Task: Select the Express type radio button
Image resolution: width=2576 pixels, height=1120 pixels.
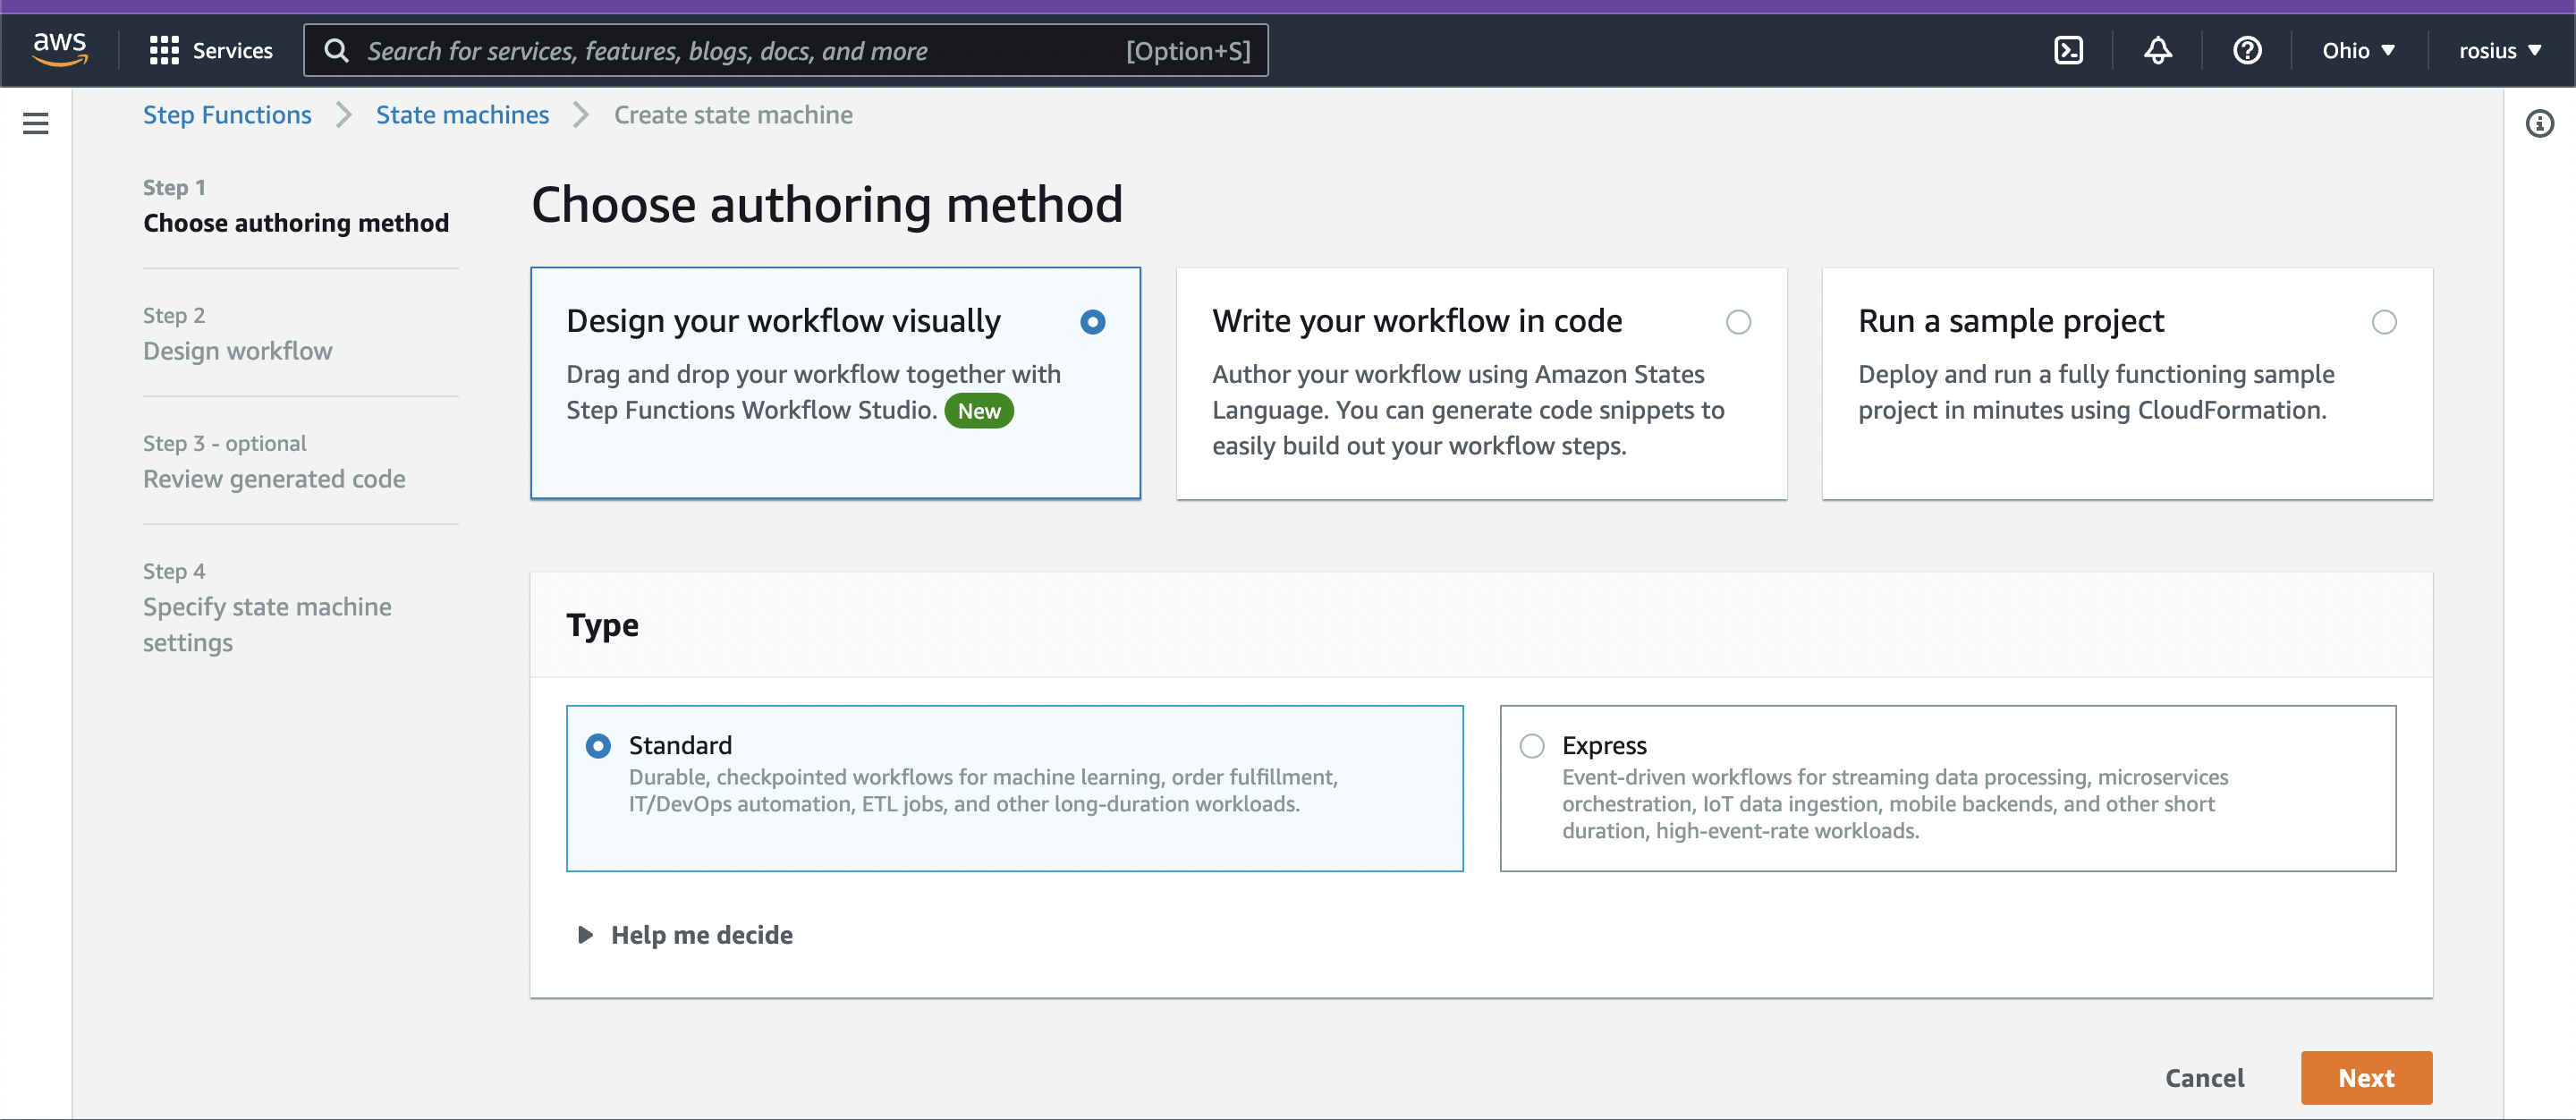Action: (x=1531, y=746)
